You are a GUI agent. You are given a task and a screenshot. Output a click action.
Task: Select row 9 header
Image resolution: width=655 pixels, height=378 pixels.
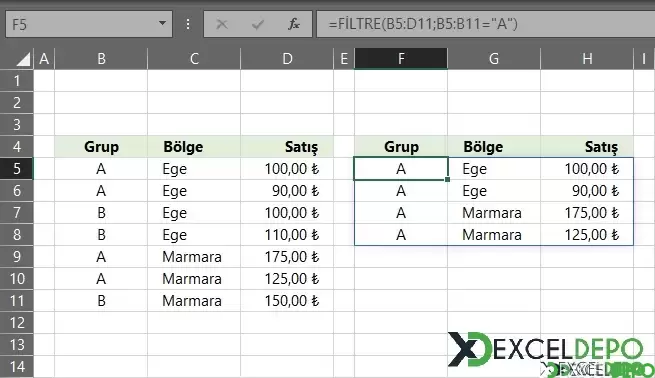click(x=17, y=256)
